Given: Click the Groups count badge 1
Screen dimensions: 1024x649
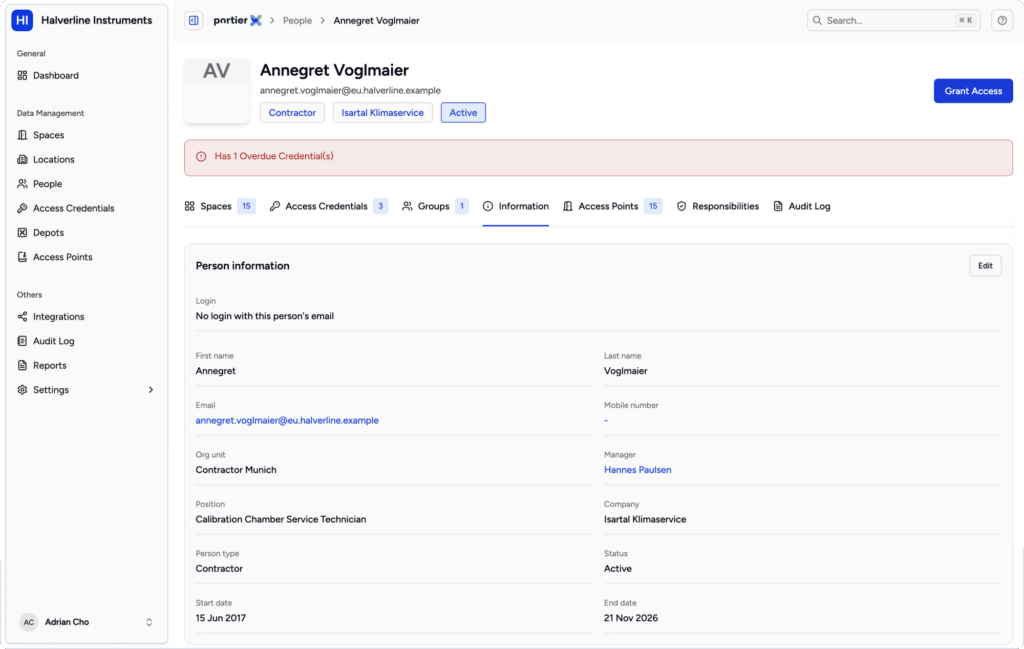Looking at the screenshot, I should tap(462, 206).
